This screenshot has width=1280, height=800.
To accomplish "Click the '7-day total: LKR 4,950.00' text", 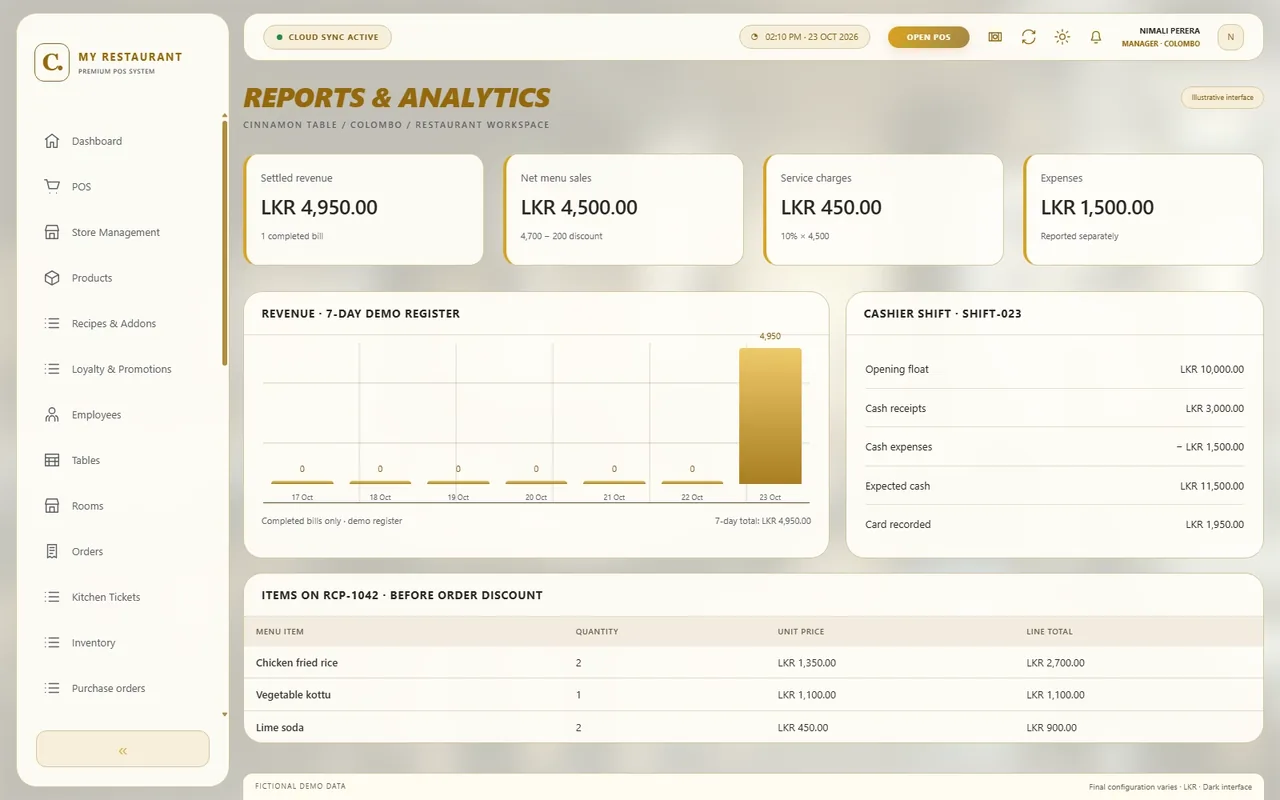I will point(763,521).
